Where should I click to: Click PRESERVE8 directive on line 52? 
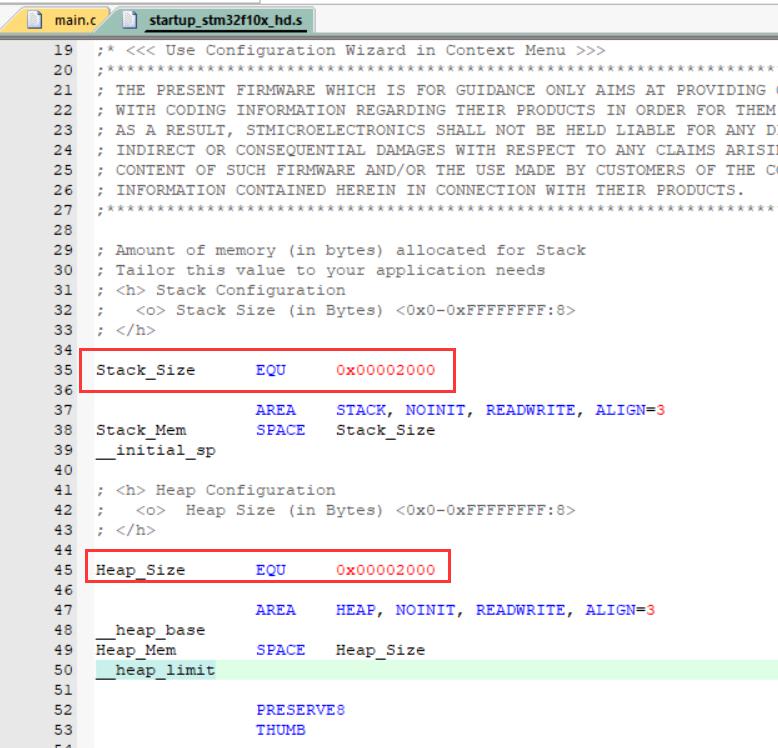click(301, 710)
